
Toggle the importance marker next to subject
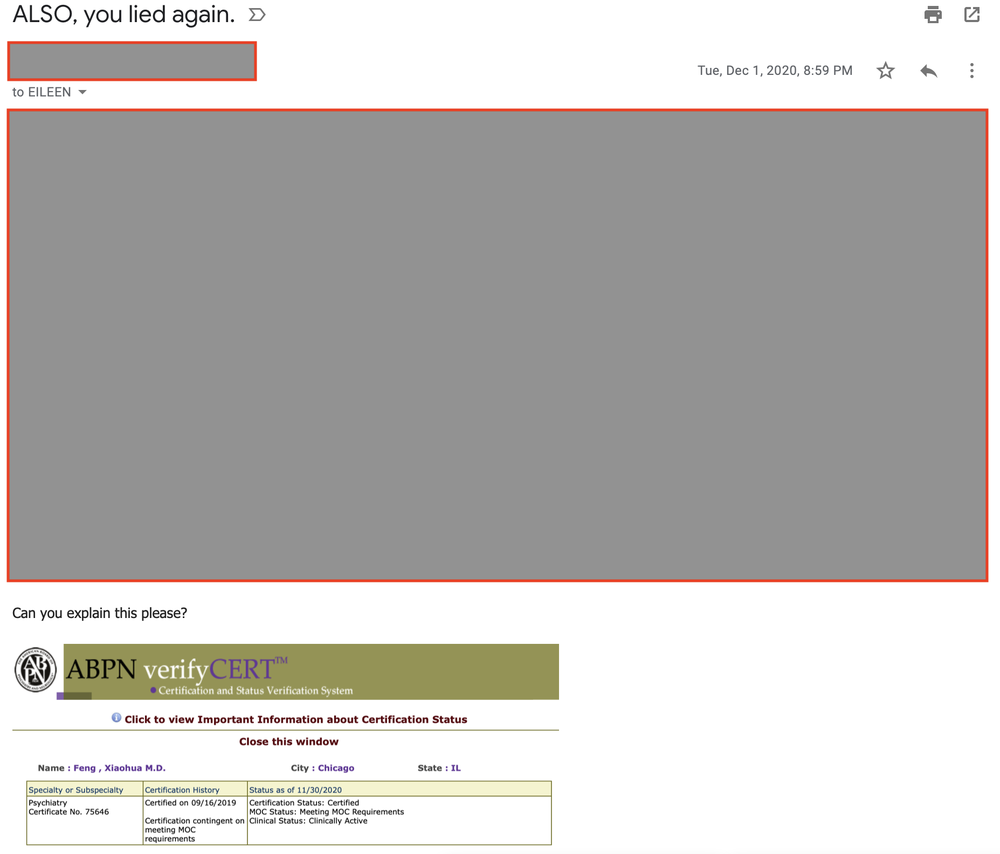257,15
